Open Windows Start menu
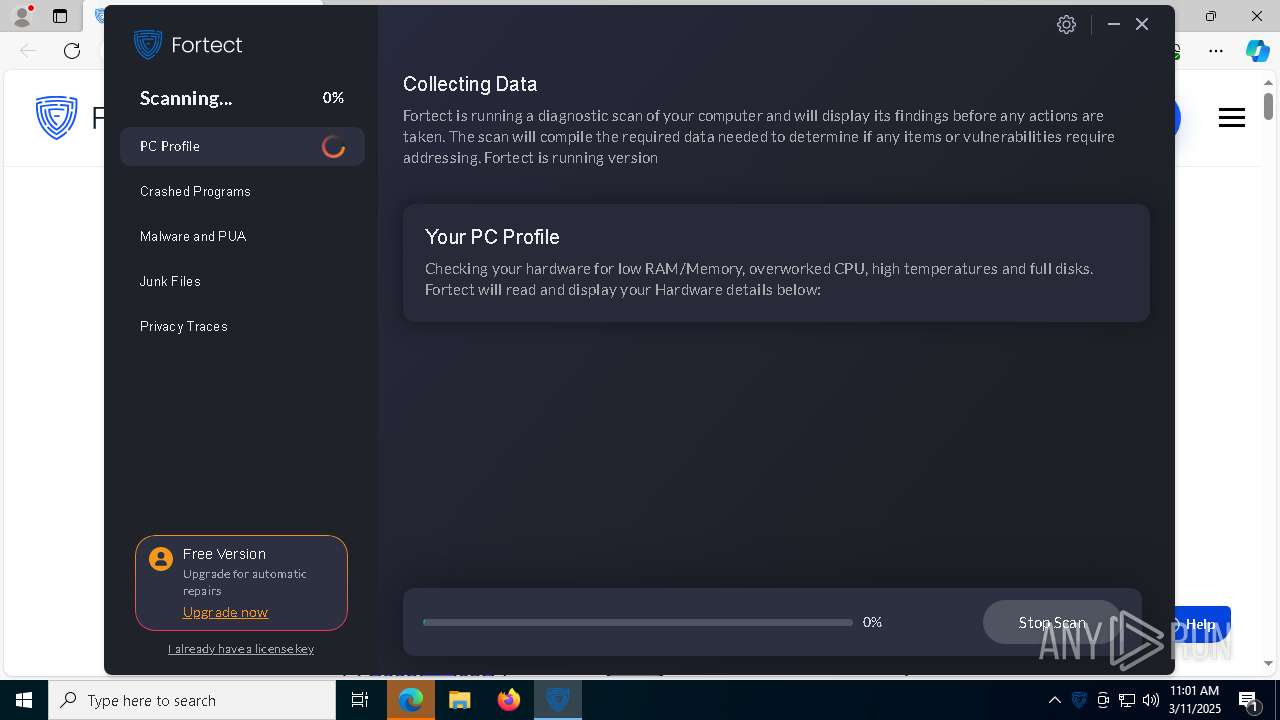The width and height of the screenshot is (1280, 720). click(24, 700)
